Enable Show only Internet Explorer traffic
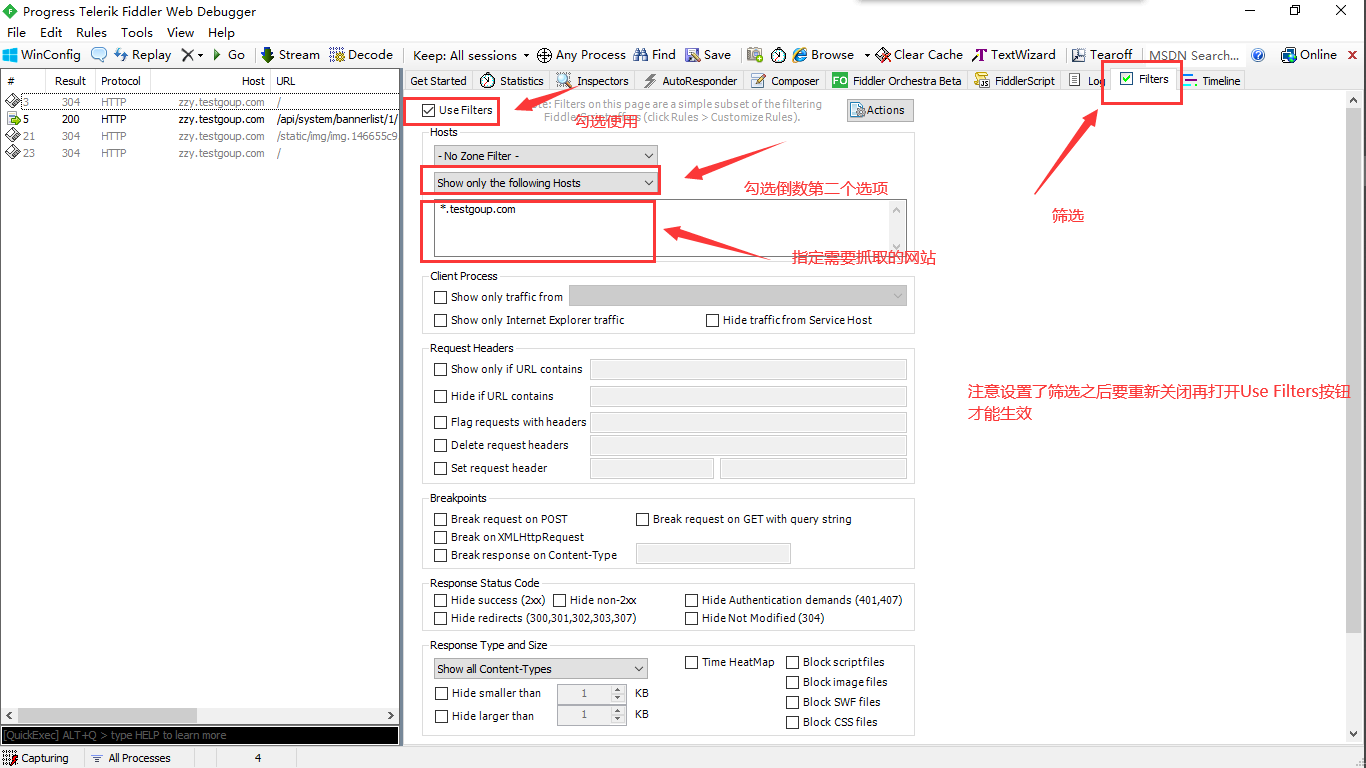 440,320
